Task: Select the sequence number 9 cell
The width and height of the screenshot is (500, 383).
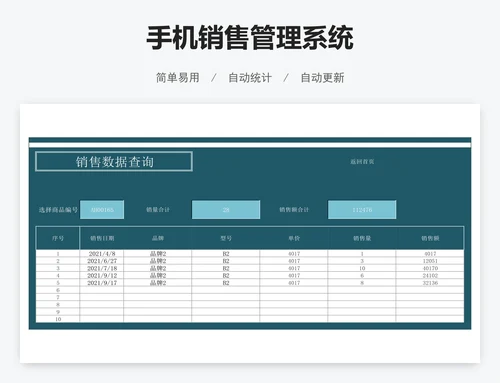Action: click(x=58, y=312)
